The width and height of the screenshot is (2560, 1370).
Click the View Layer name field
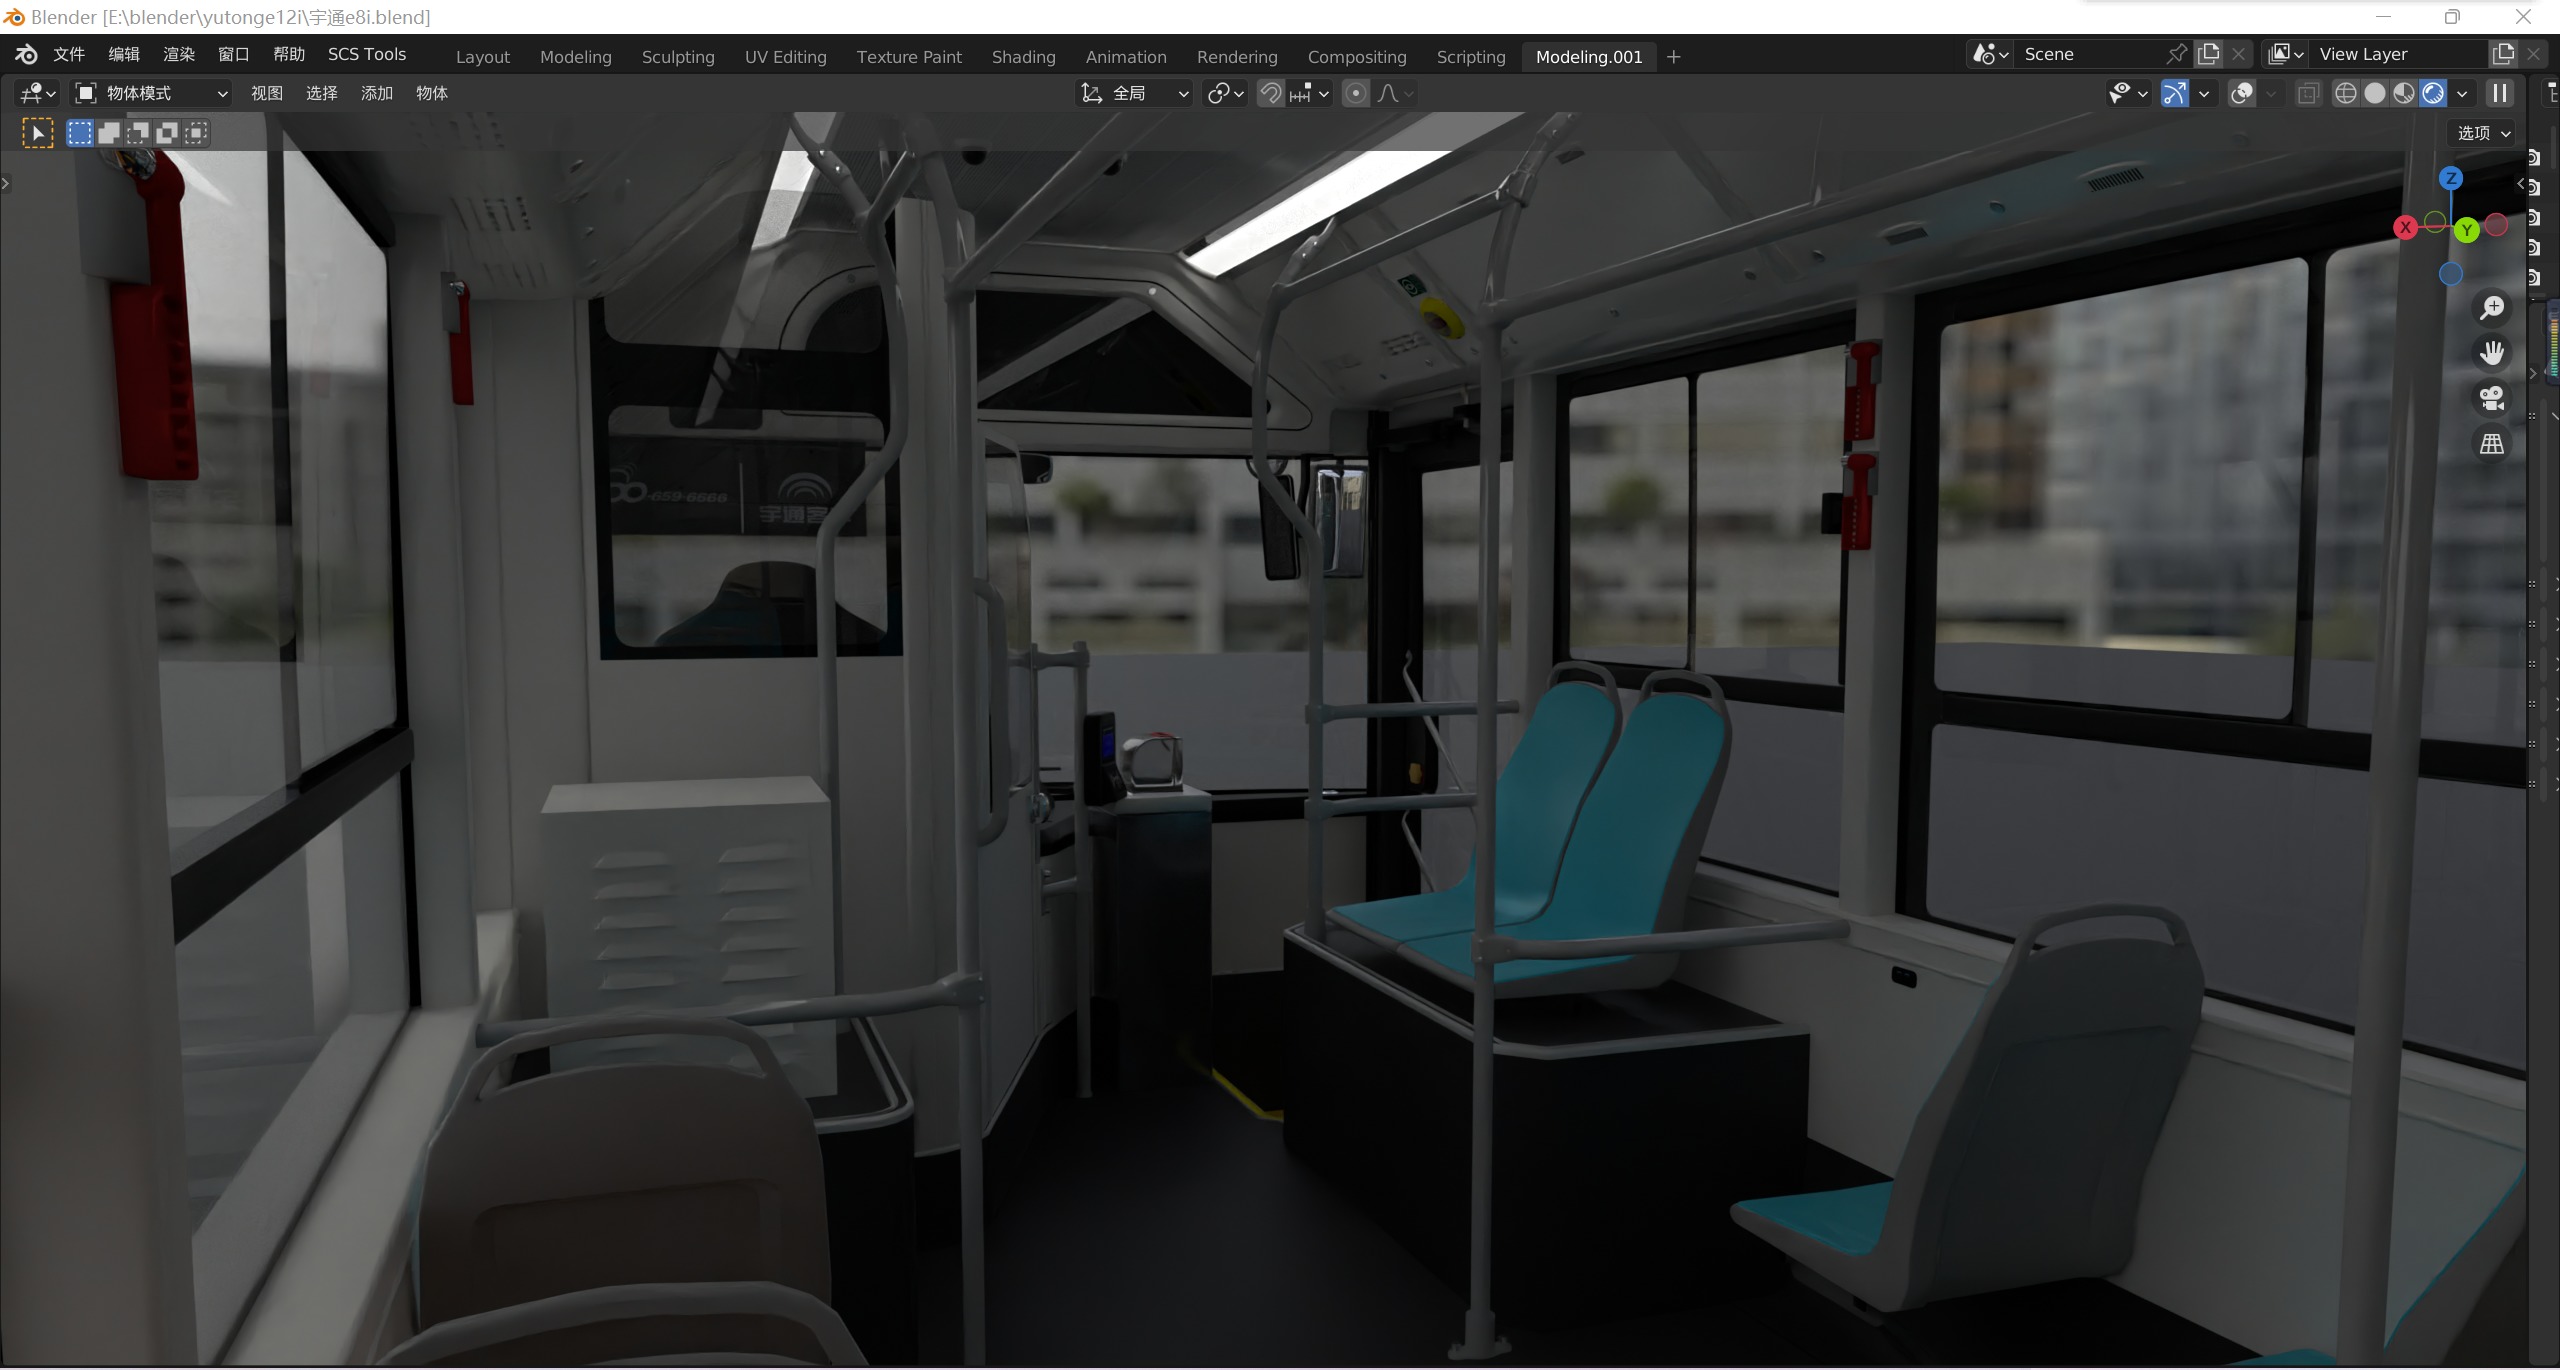2400,54
